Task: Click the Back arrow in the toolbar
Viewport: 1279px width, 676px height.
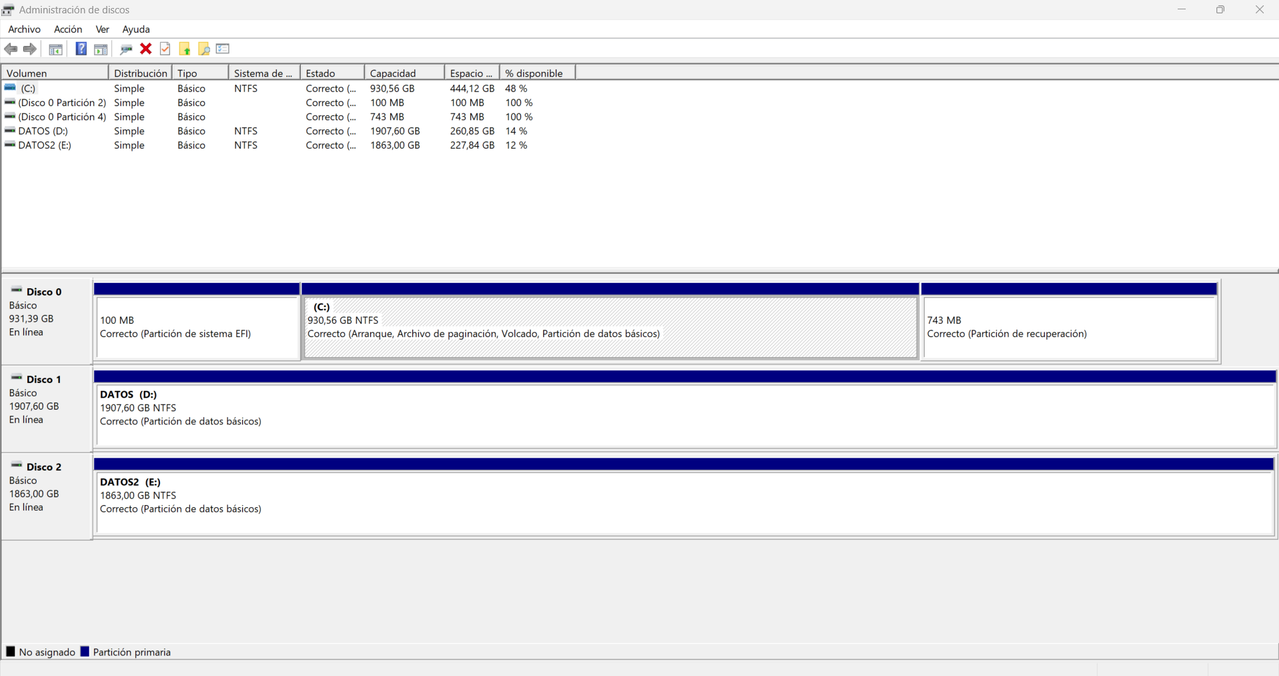Action: coord(11,49)
